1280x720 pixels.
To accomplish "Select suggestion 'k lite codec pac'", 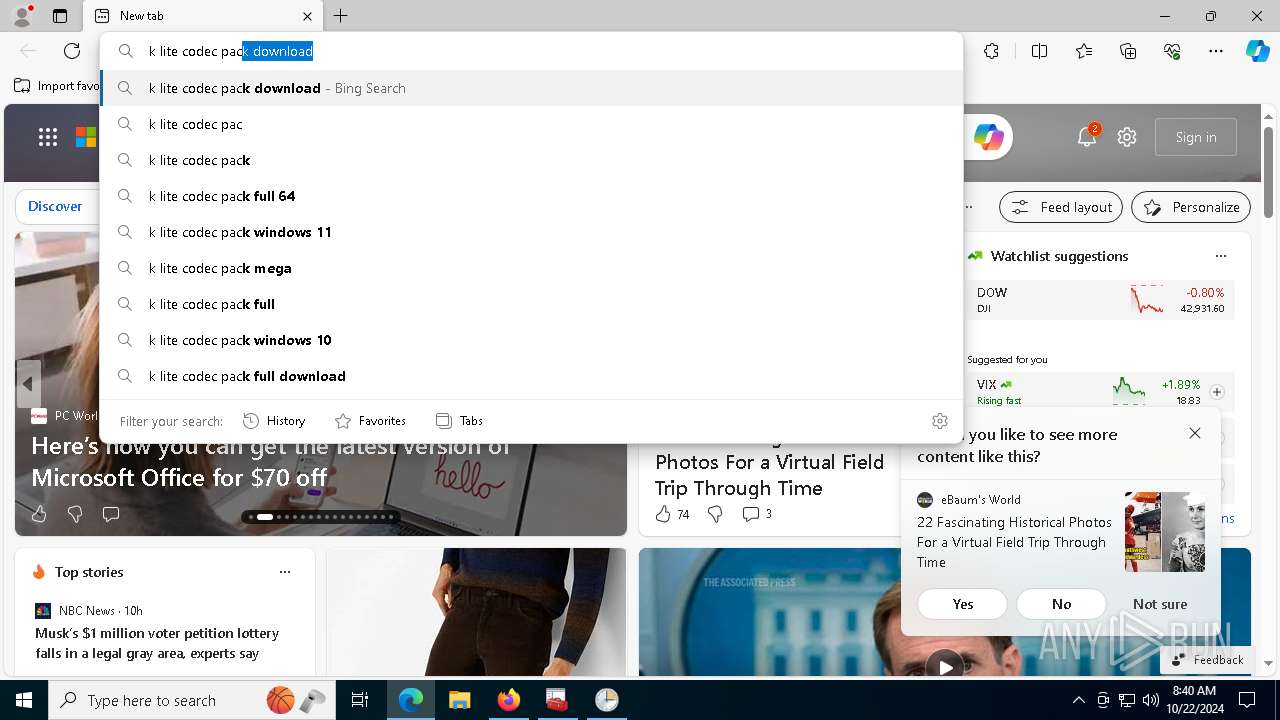I will [532, 124].
